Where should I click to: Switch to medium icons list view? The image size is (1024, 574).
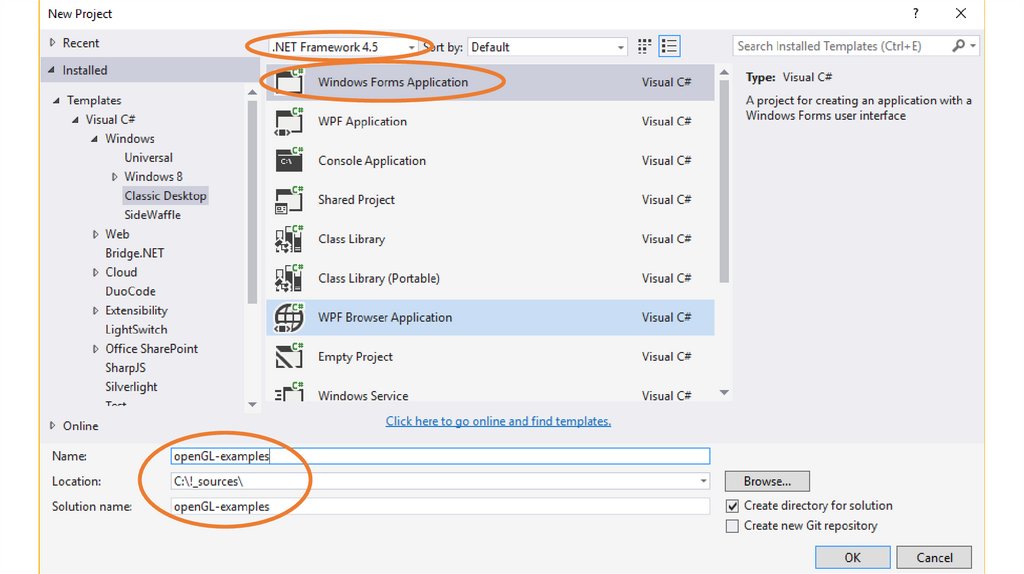[669, 46]
